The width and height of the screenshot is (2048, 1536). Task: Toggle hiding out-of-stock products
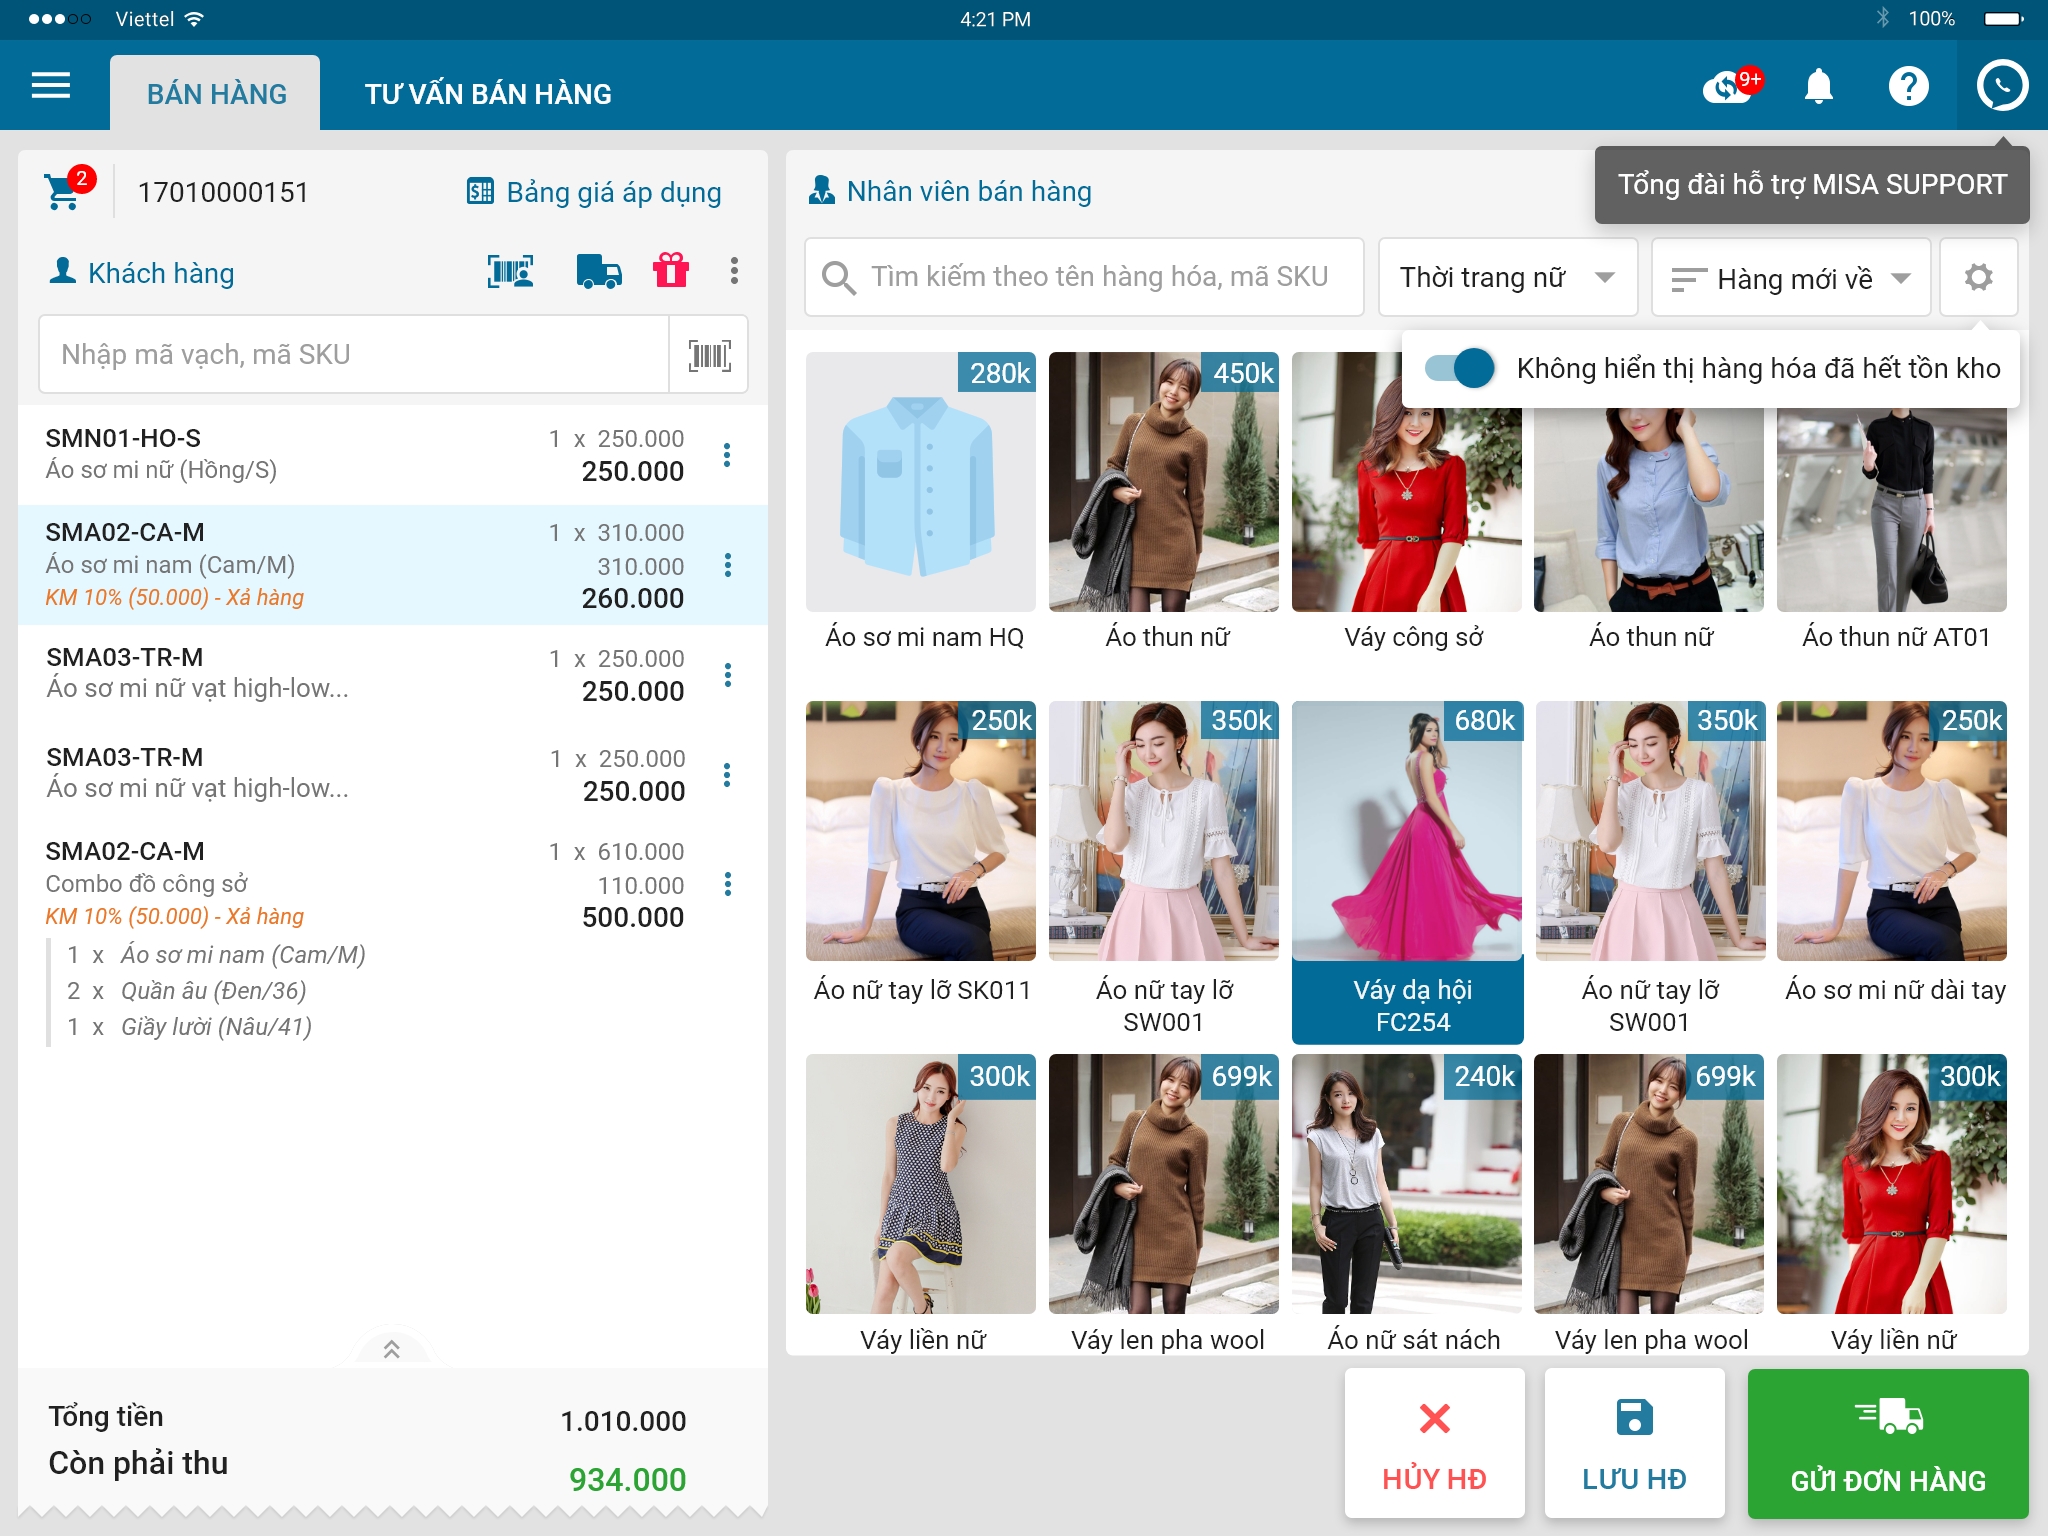coord(1460,368)
